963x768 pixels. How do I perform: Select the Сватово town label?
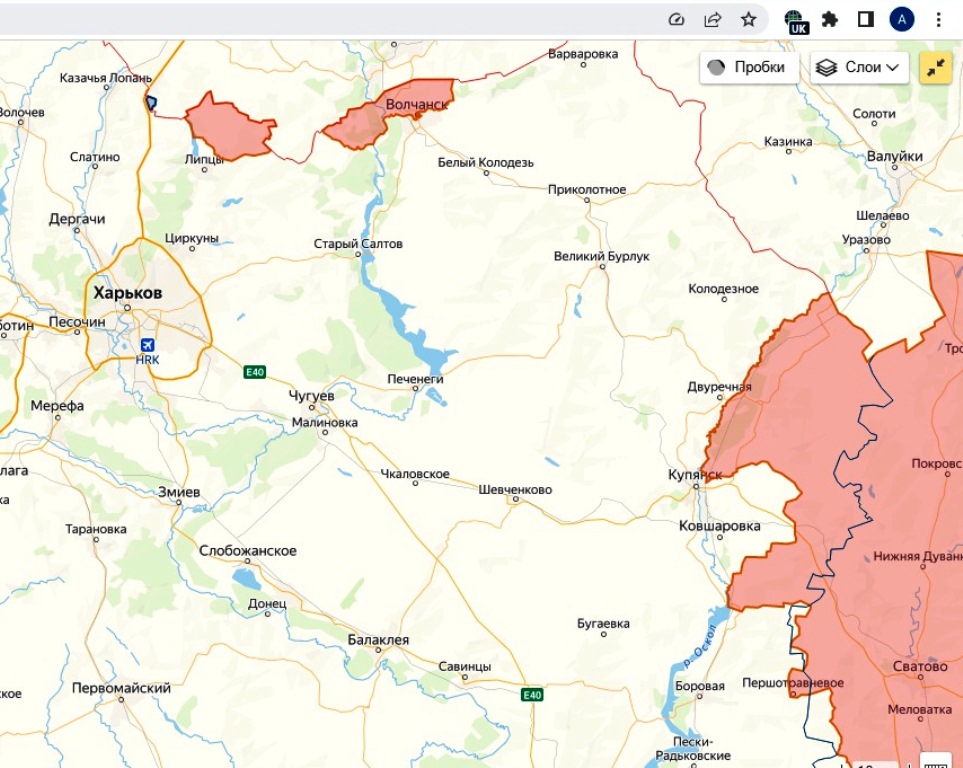920,666
